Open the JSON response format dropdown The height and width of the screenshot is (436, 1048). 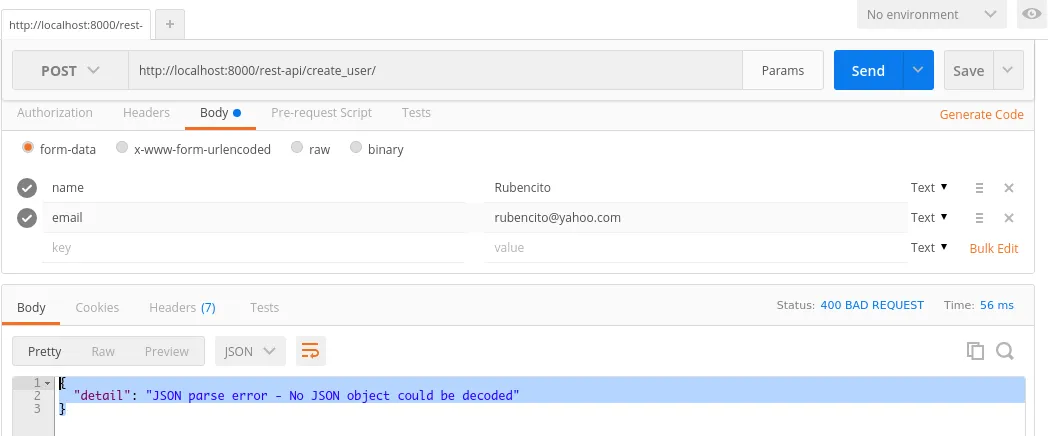coord(250,351)
